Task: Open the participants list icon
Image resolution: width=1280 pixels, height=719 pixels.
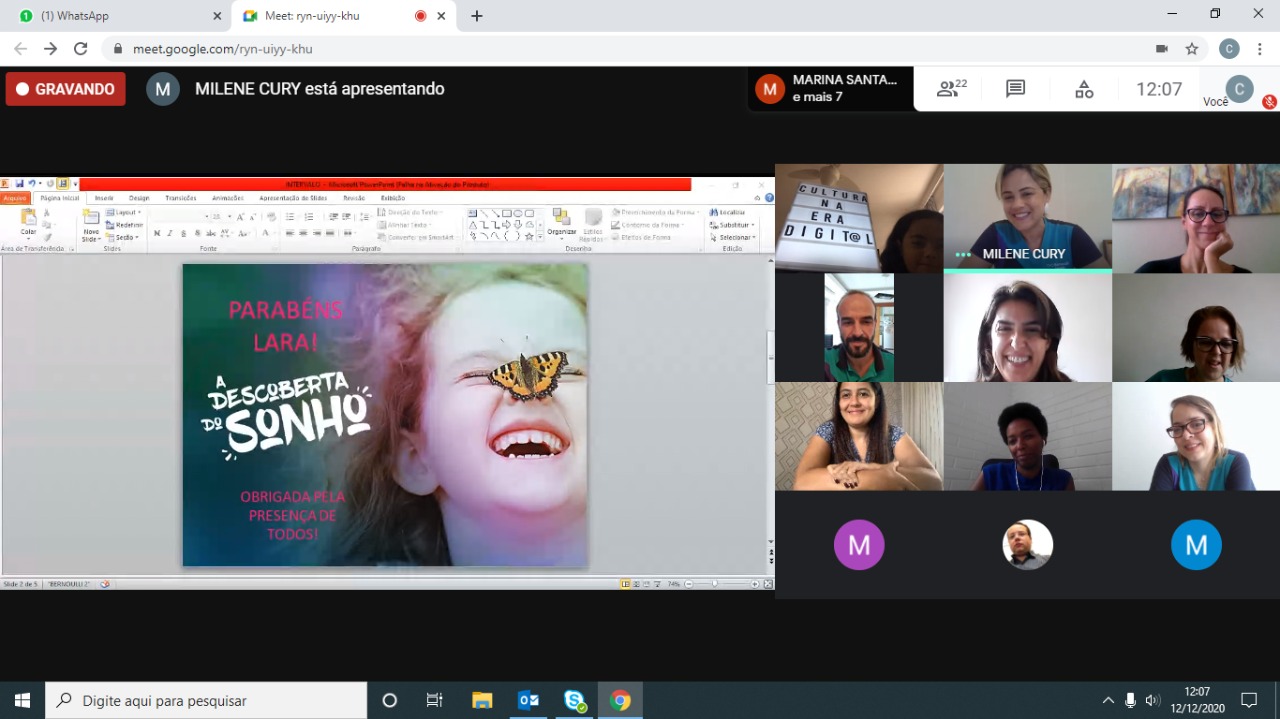Action: tap(950, 89)
